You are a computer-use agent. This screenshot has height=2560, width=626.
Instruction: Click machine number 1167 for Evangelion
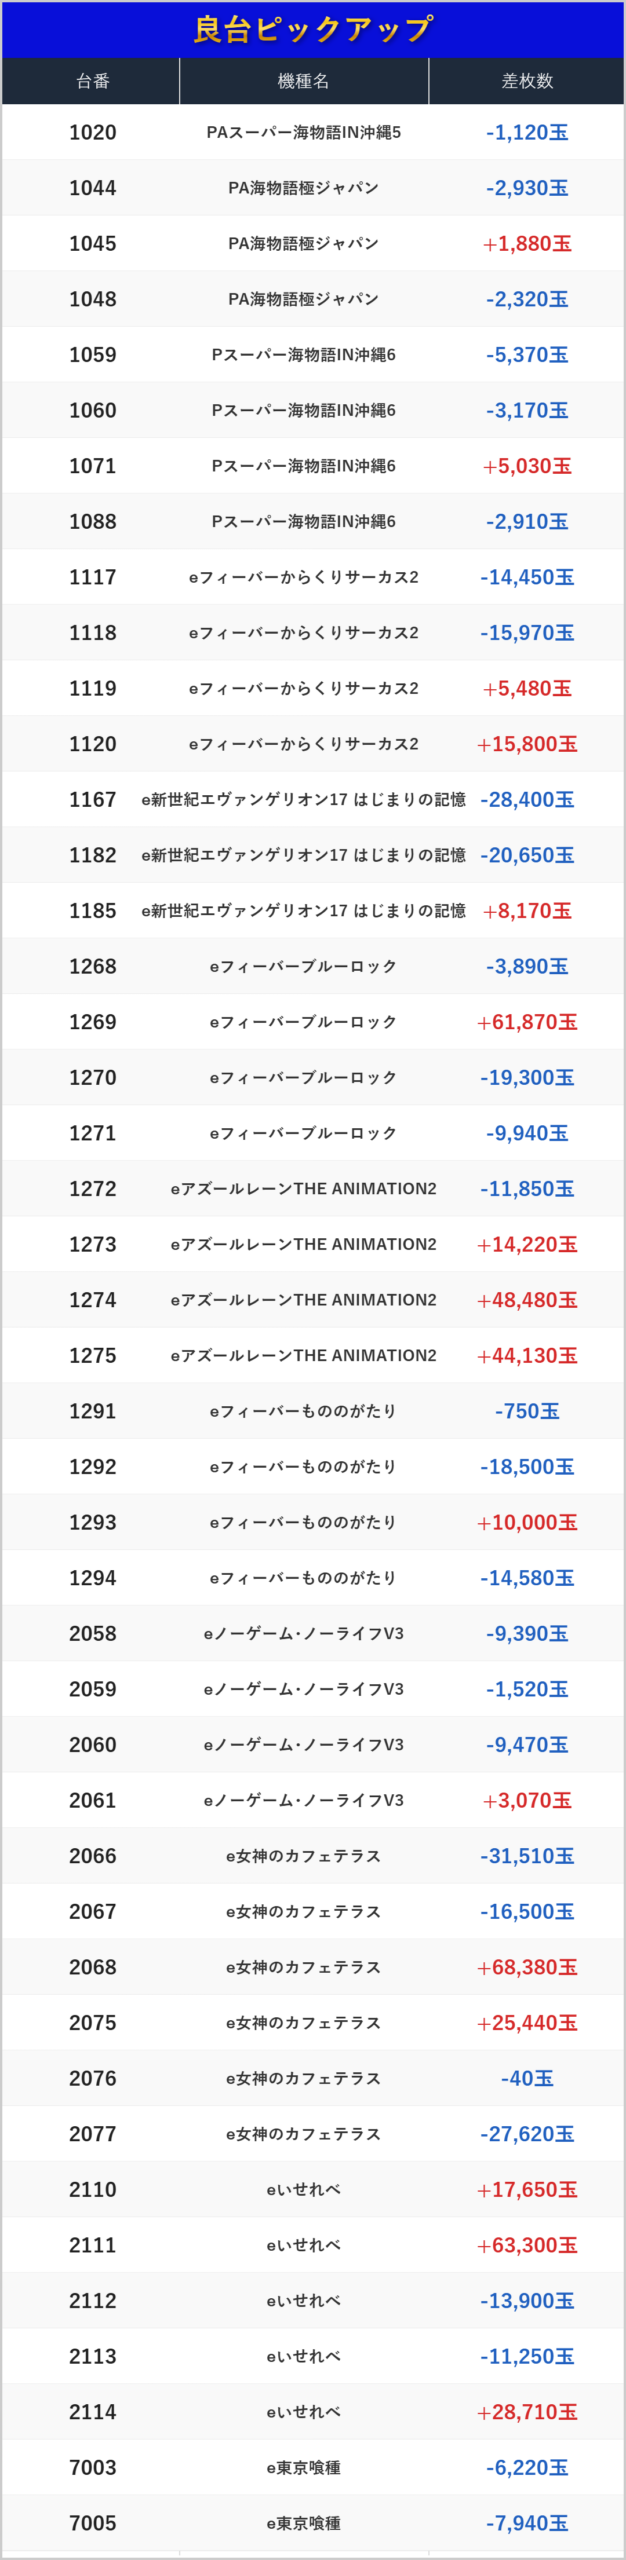(x=93, y=800)
